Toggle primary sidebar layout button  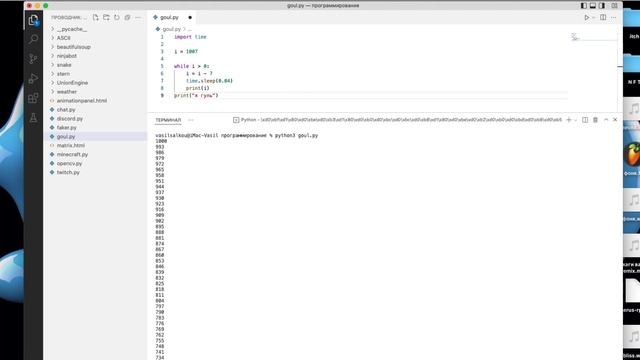[584, 6]
